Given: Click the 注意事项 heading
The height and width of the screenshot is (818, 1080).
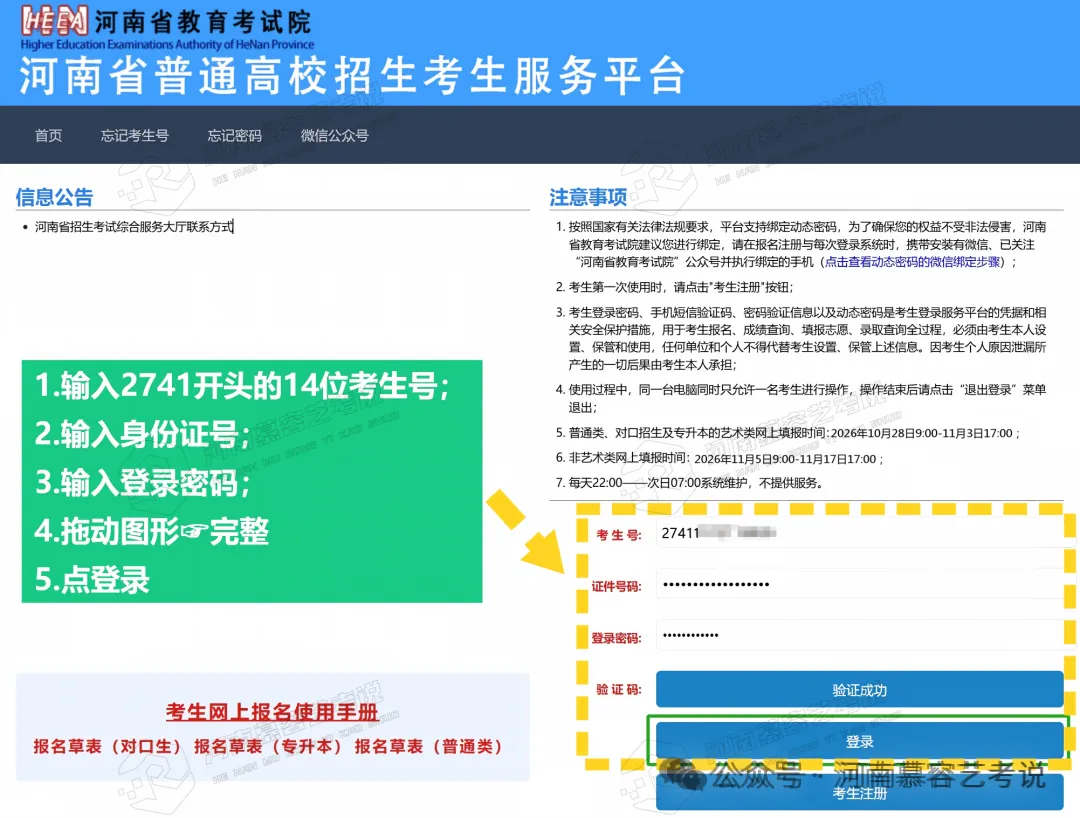Looking at the screenshot, I should click(588, 198).
